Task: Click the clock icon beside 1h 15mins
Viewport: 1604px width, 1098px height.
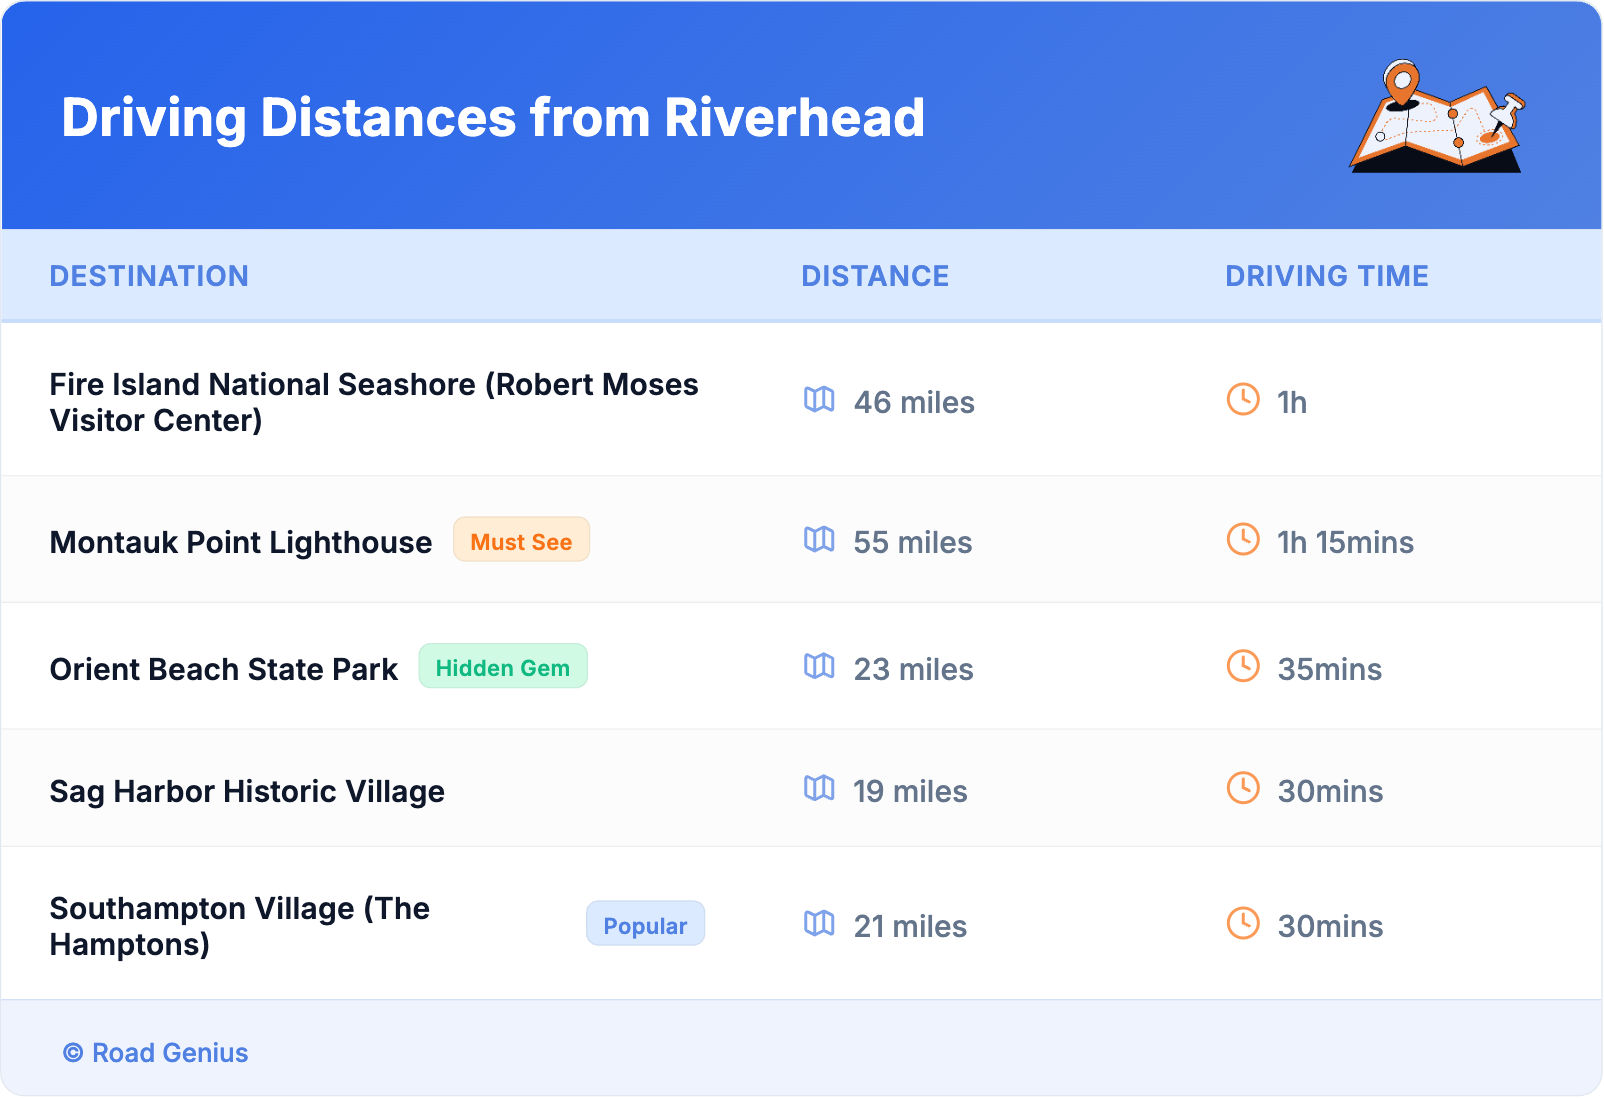Action: 1243,539
